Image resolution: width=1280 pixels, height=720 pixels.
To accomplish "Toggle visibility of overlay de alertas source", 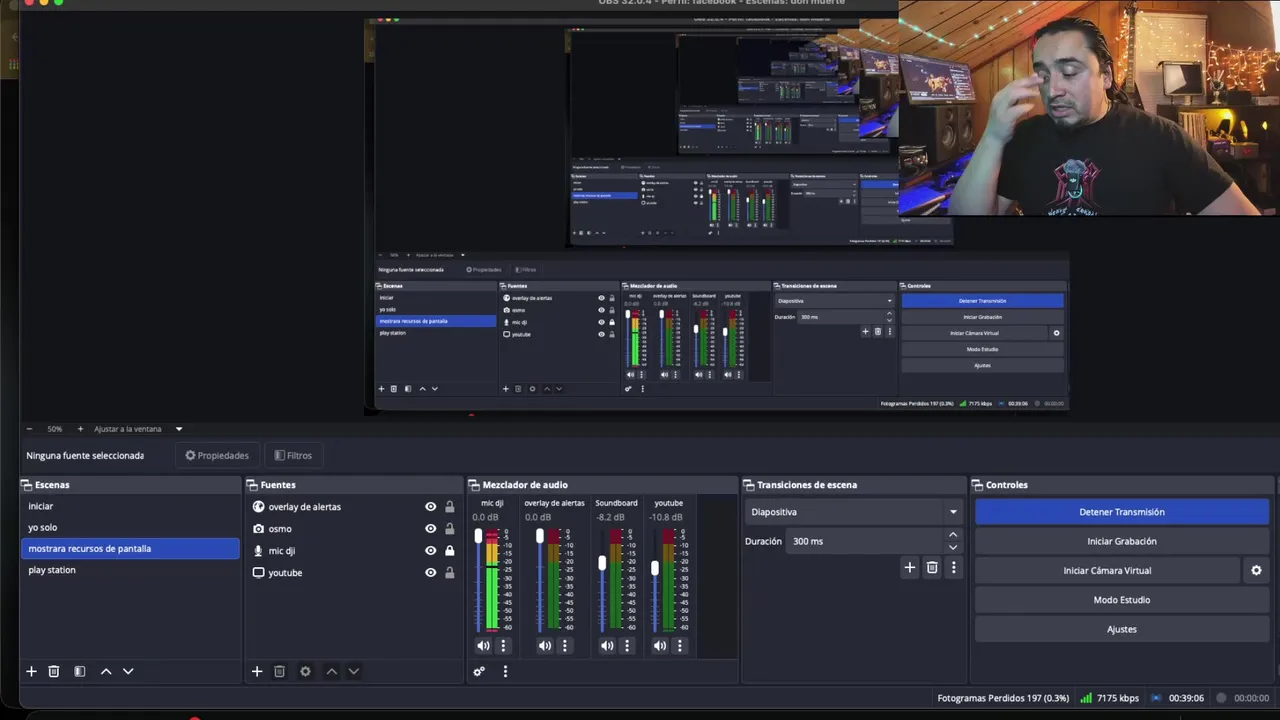I will click(x=430, y=507).
